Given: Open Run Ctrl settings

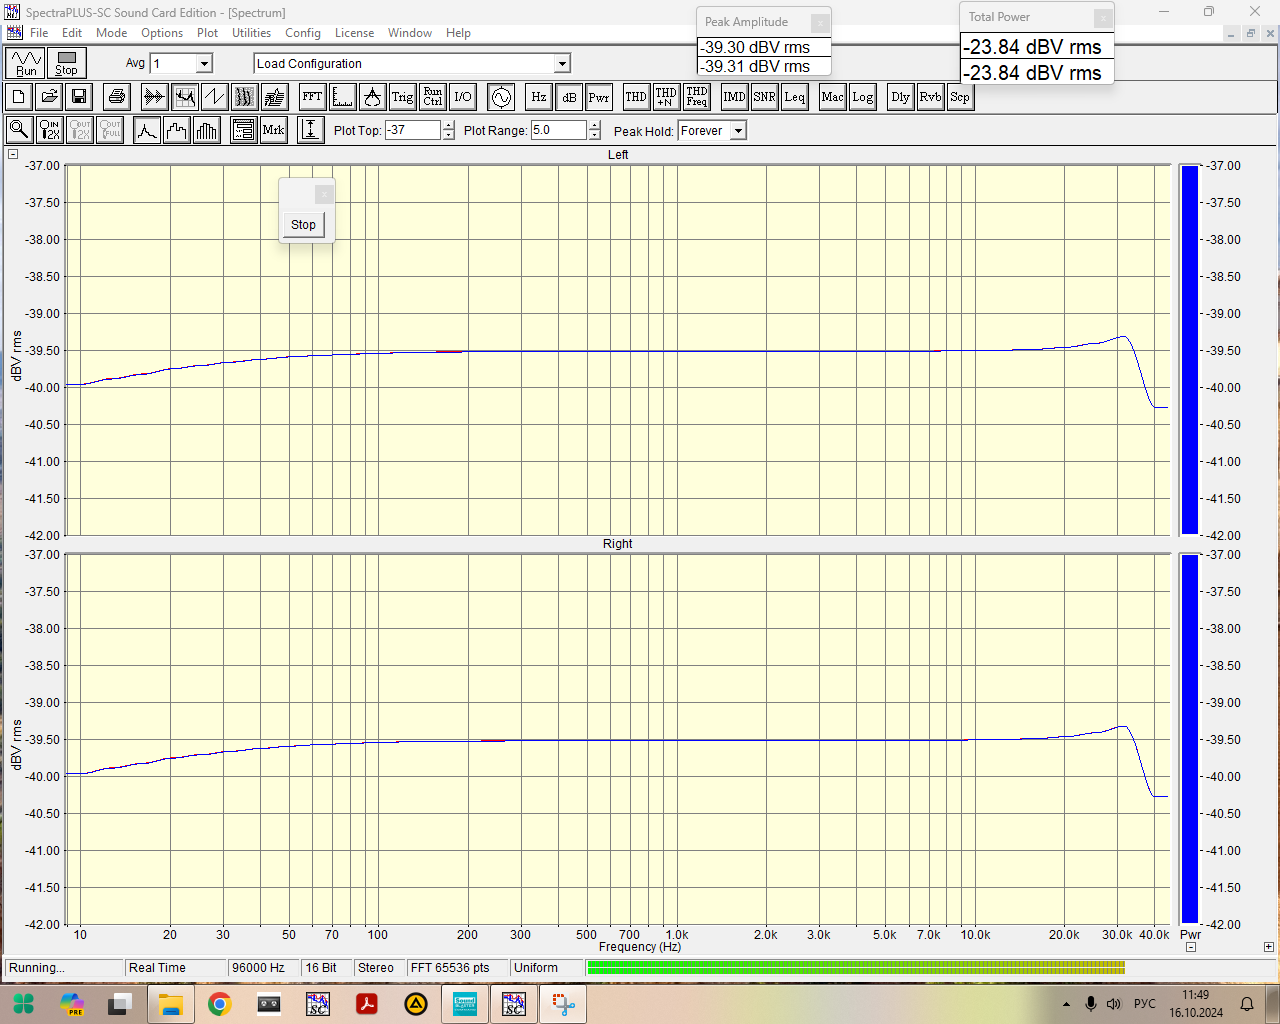Looking at the screenshot, I should 432,97.
